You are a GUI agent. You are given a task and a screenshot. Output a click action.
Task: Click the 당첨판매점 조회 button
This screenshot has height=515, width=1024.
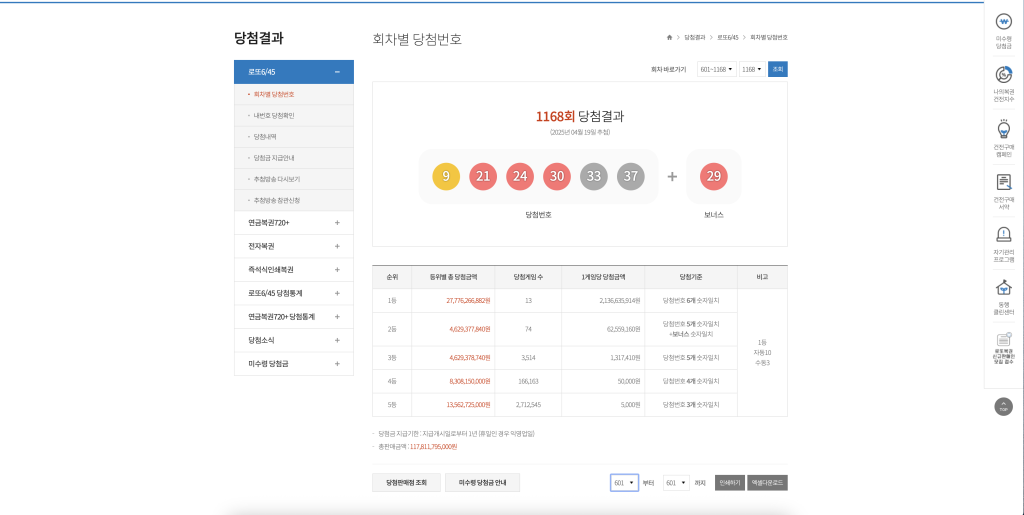tap(406, 483)
